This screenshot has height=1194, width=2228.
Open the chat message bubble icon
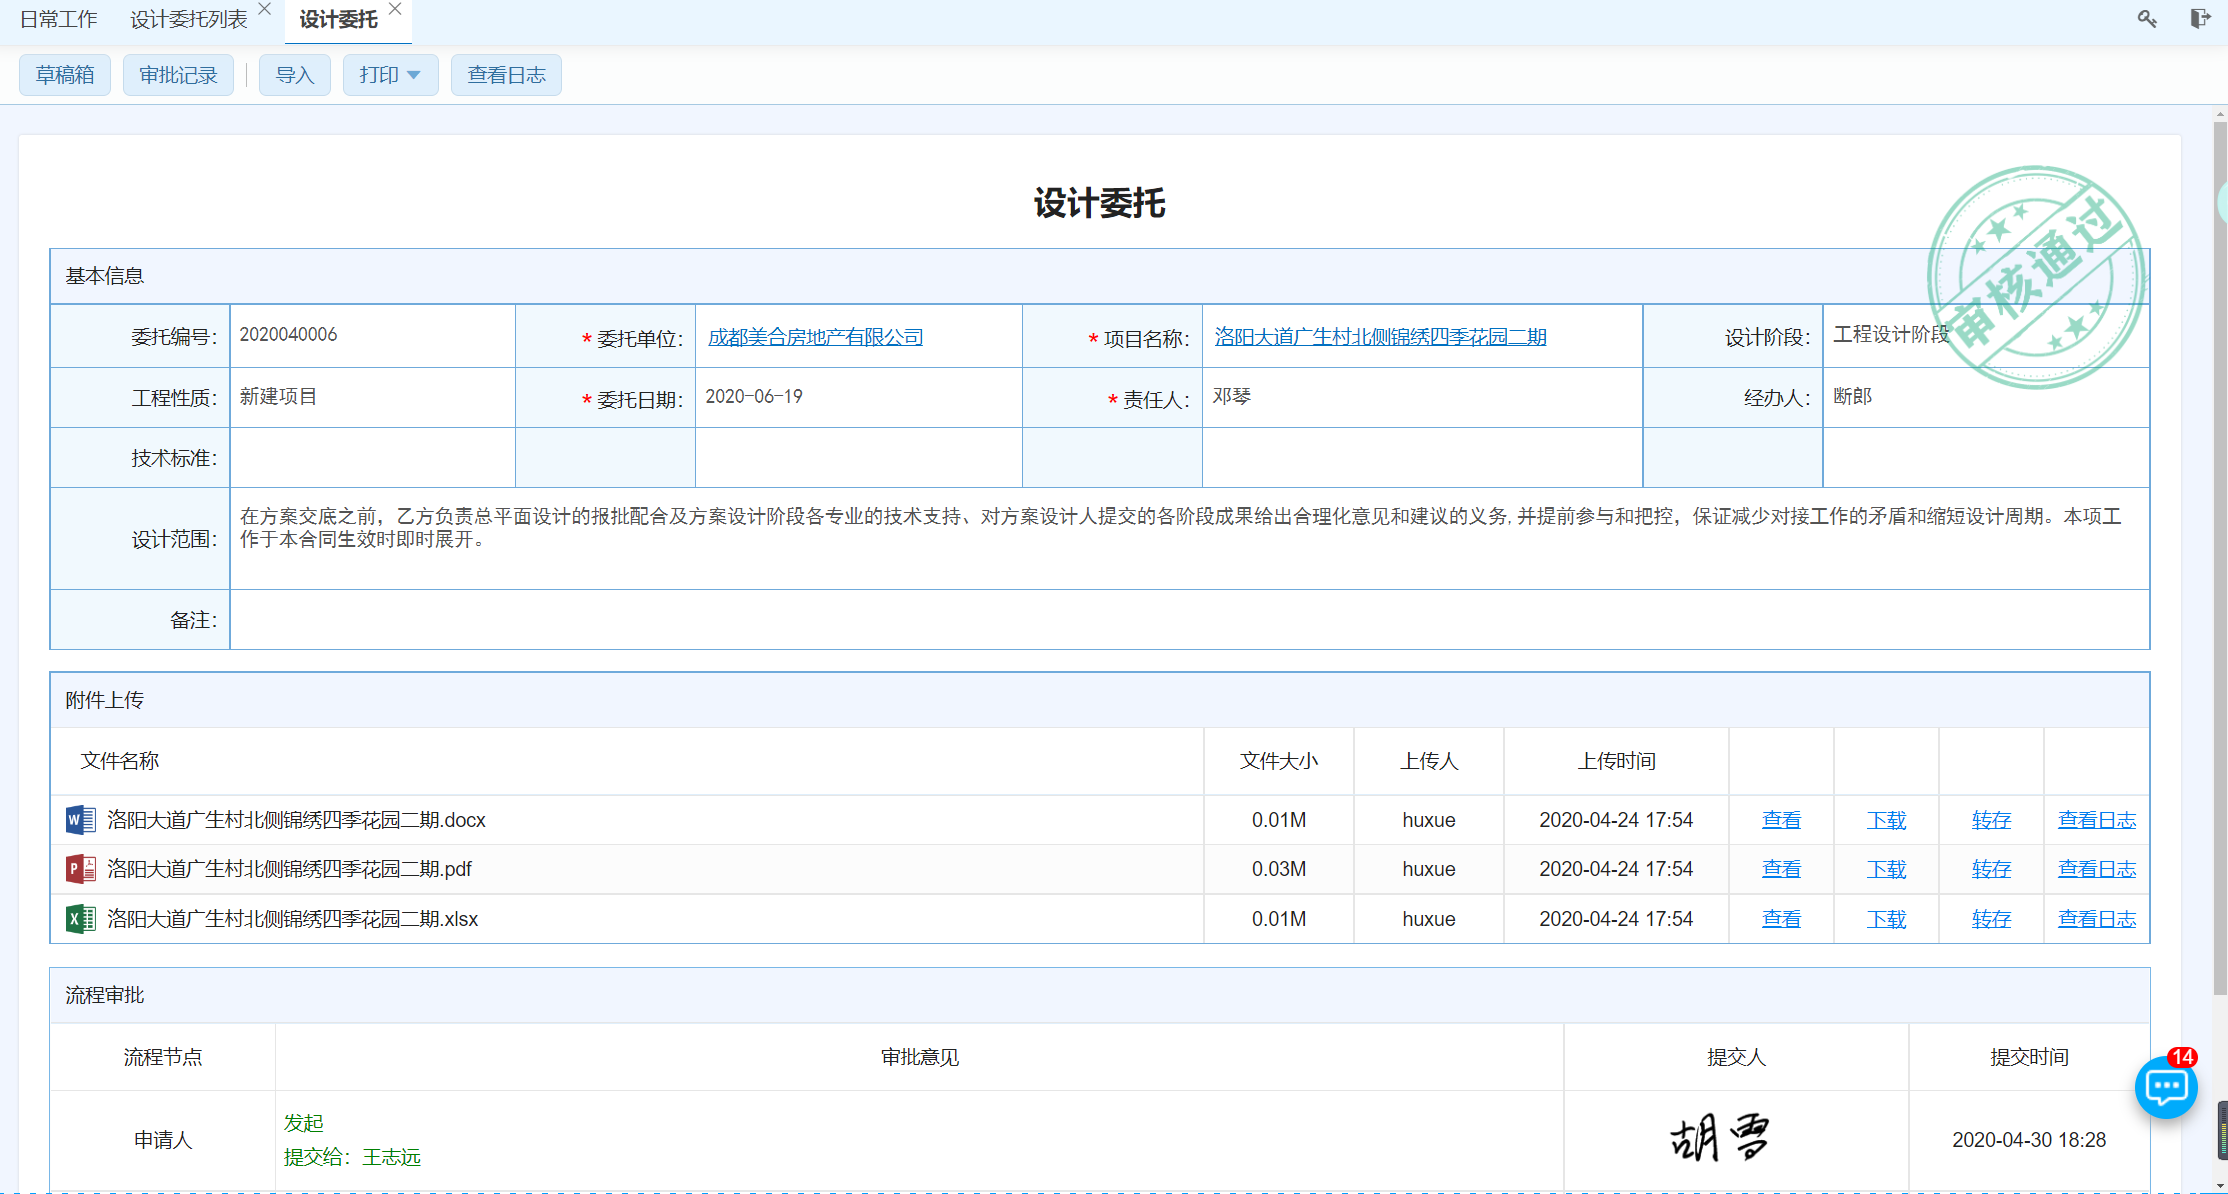coord(2166,1087)
